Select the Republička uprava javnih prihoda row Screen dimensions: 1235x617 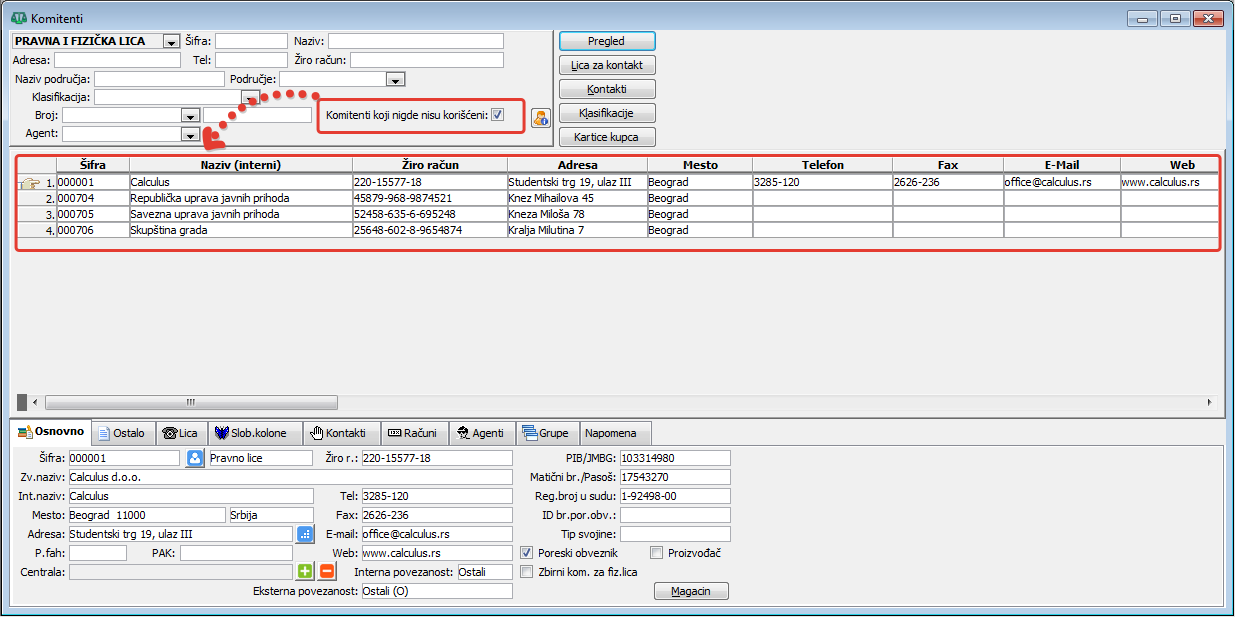(618, 198)
